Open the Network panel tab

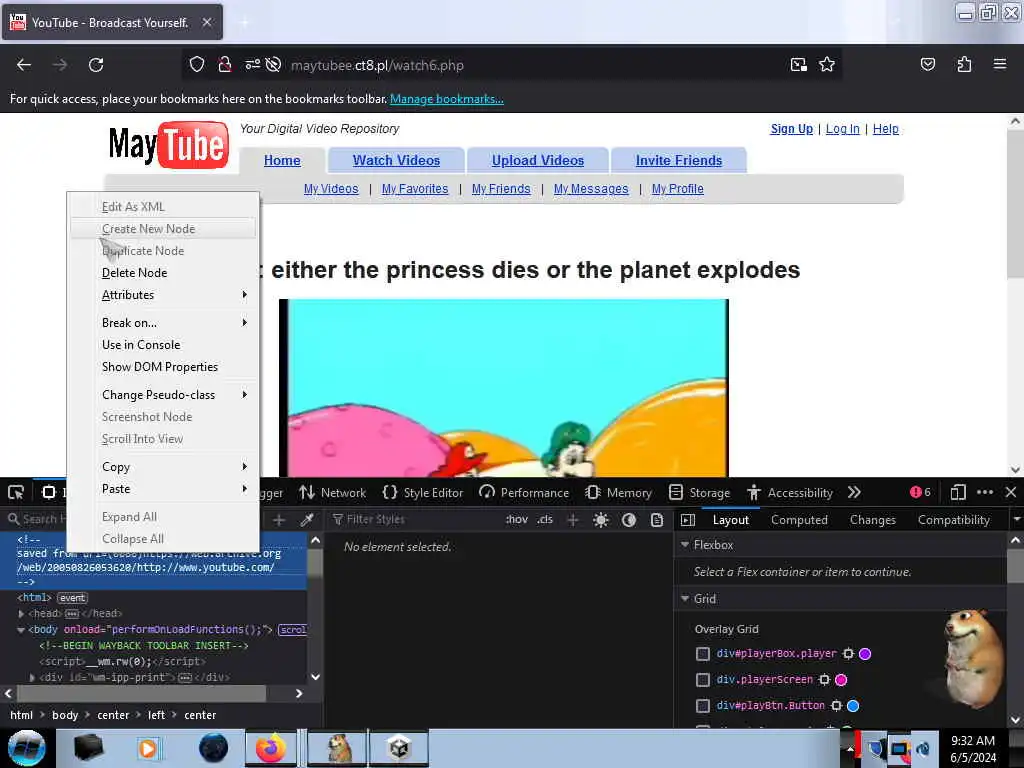pyautogui.click(x=332, y=492)
